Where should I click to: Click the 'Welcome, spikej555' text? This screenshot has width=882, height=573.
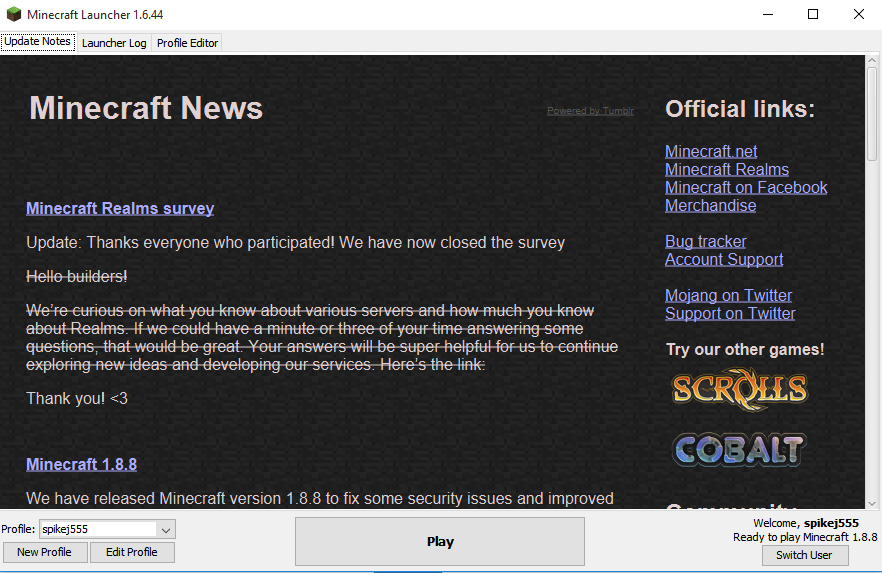pos(806,523)
